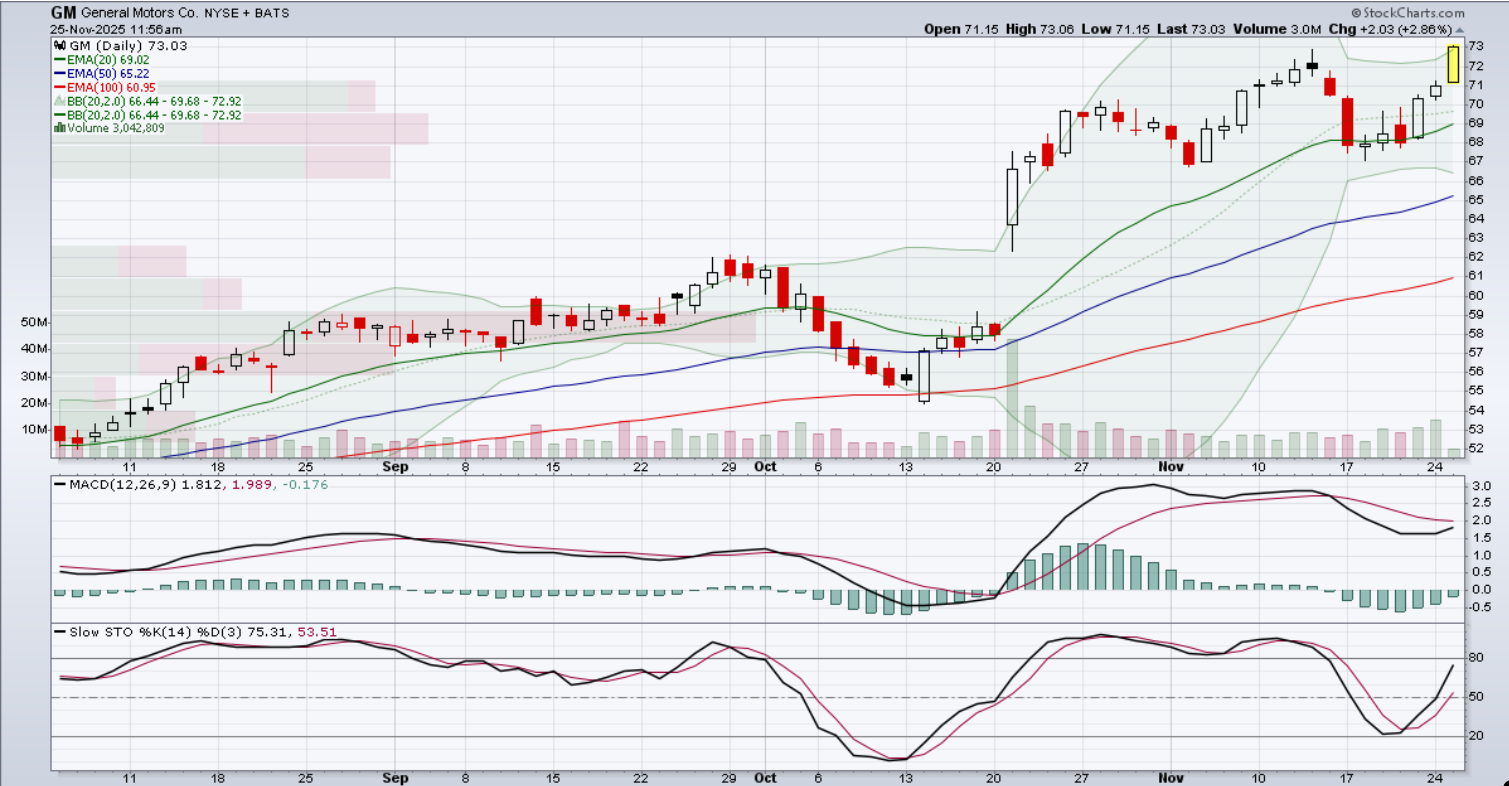Click the 80 level on the Slow STO axis

pyautogui.click(x=1476, y=658)
